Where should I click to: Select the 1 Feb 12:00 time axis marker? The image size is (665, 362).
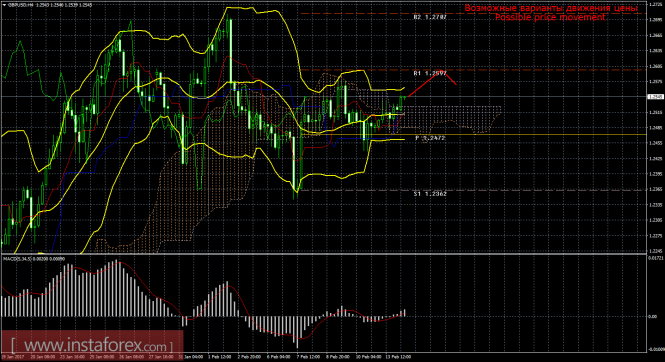221,357
